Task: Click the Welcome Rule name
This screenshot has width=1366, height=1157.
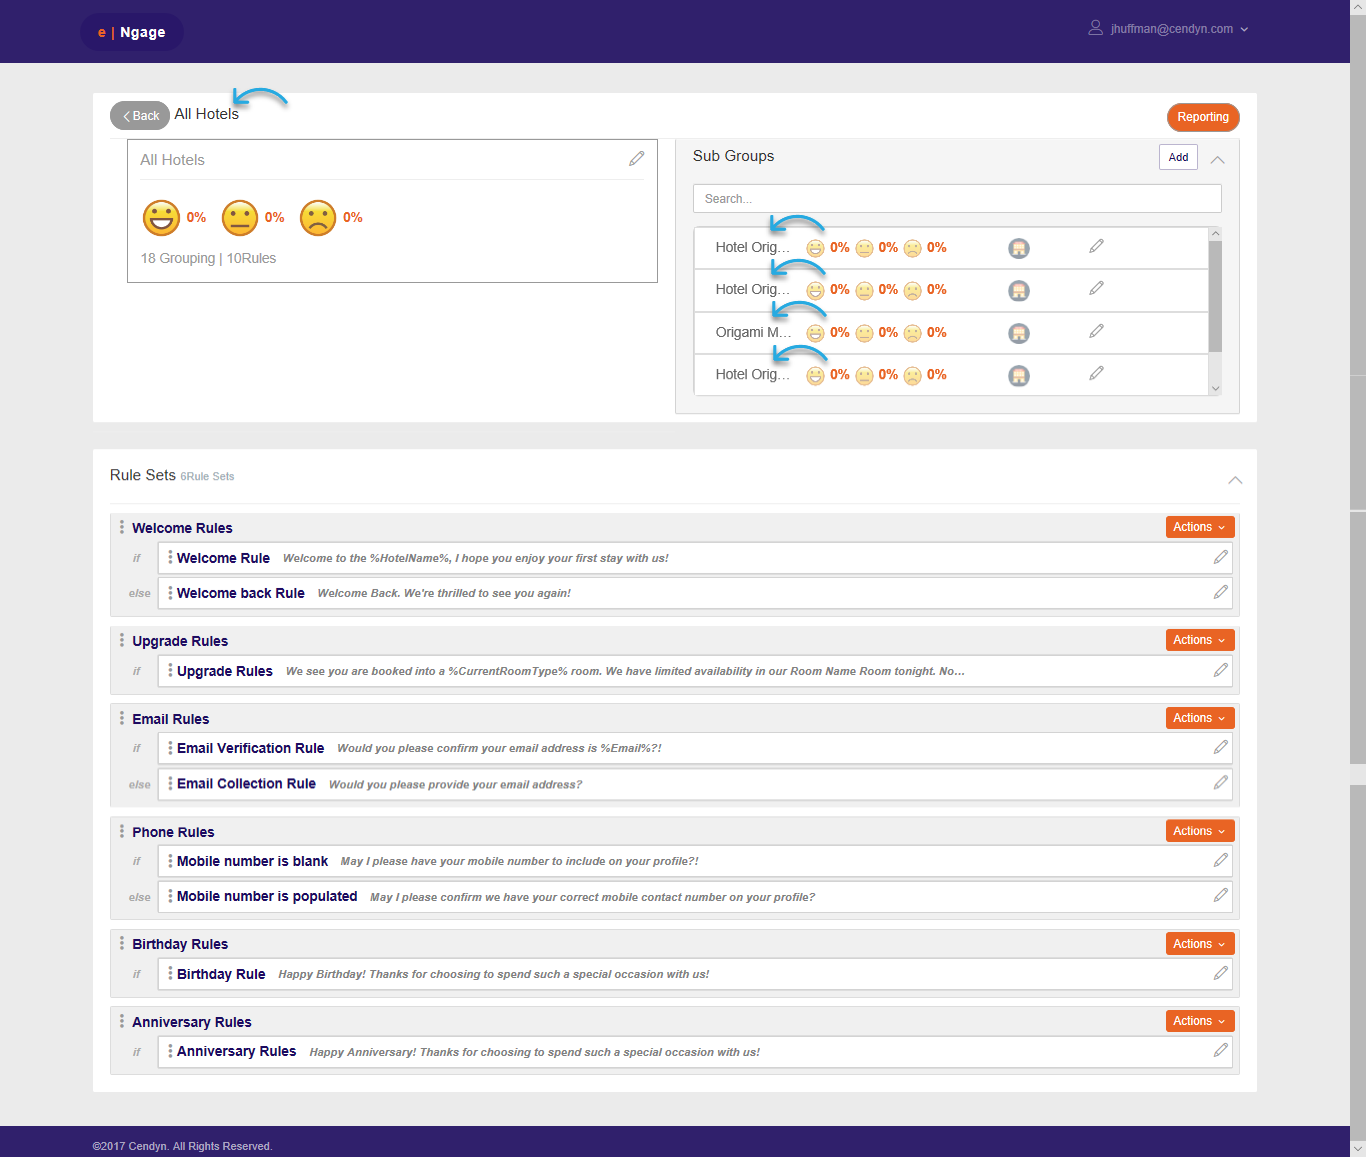Action: tap(223, 558)
